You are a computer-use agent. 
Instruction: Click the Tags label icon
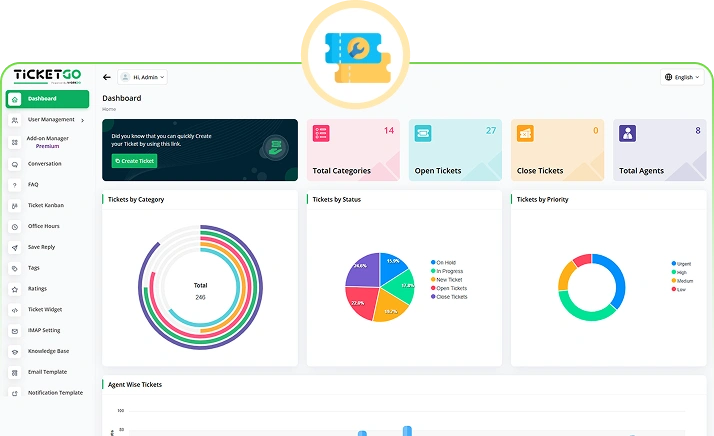point(15,268)
